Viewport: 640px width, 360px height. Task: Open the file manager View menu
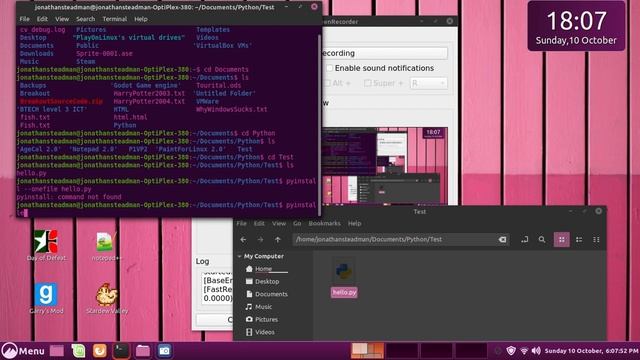pyautogui.click(x=279, y=224)
